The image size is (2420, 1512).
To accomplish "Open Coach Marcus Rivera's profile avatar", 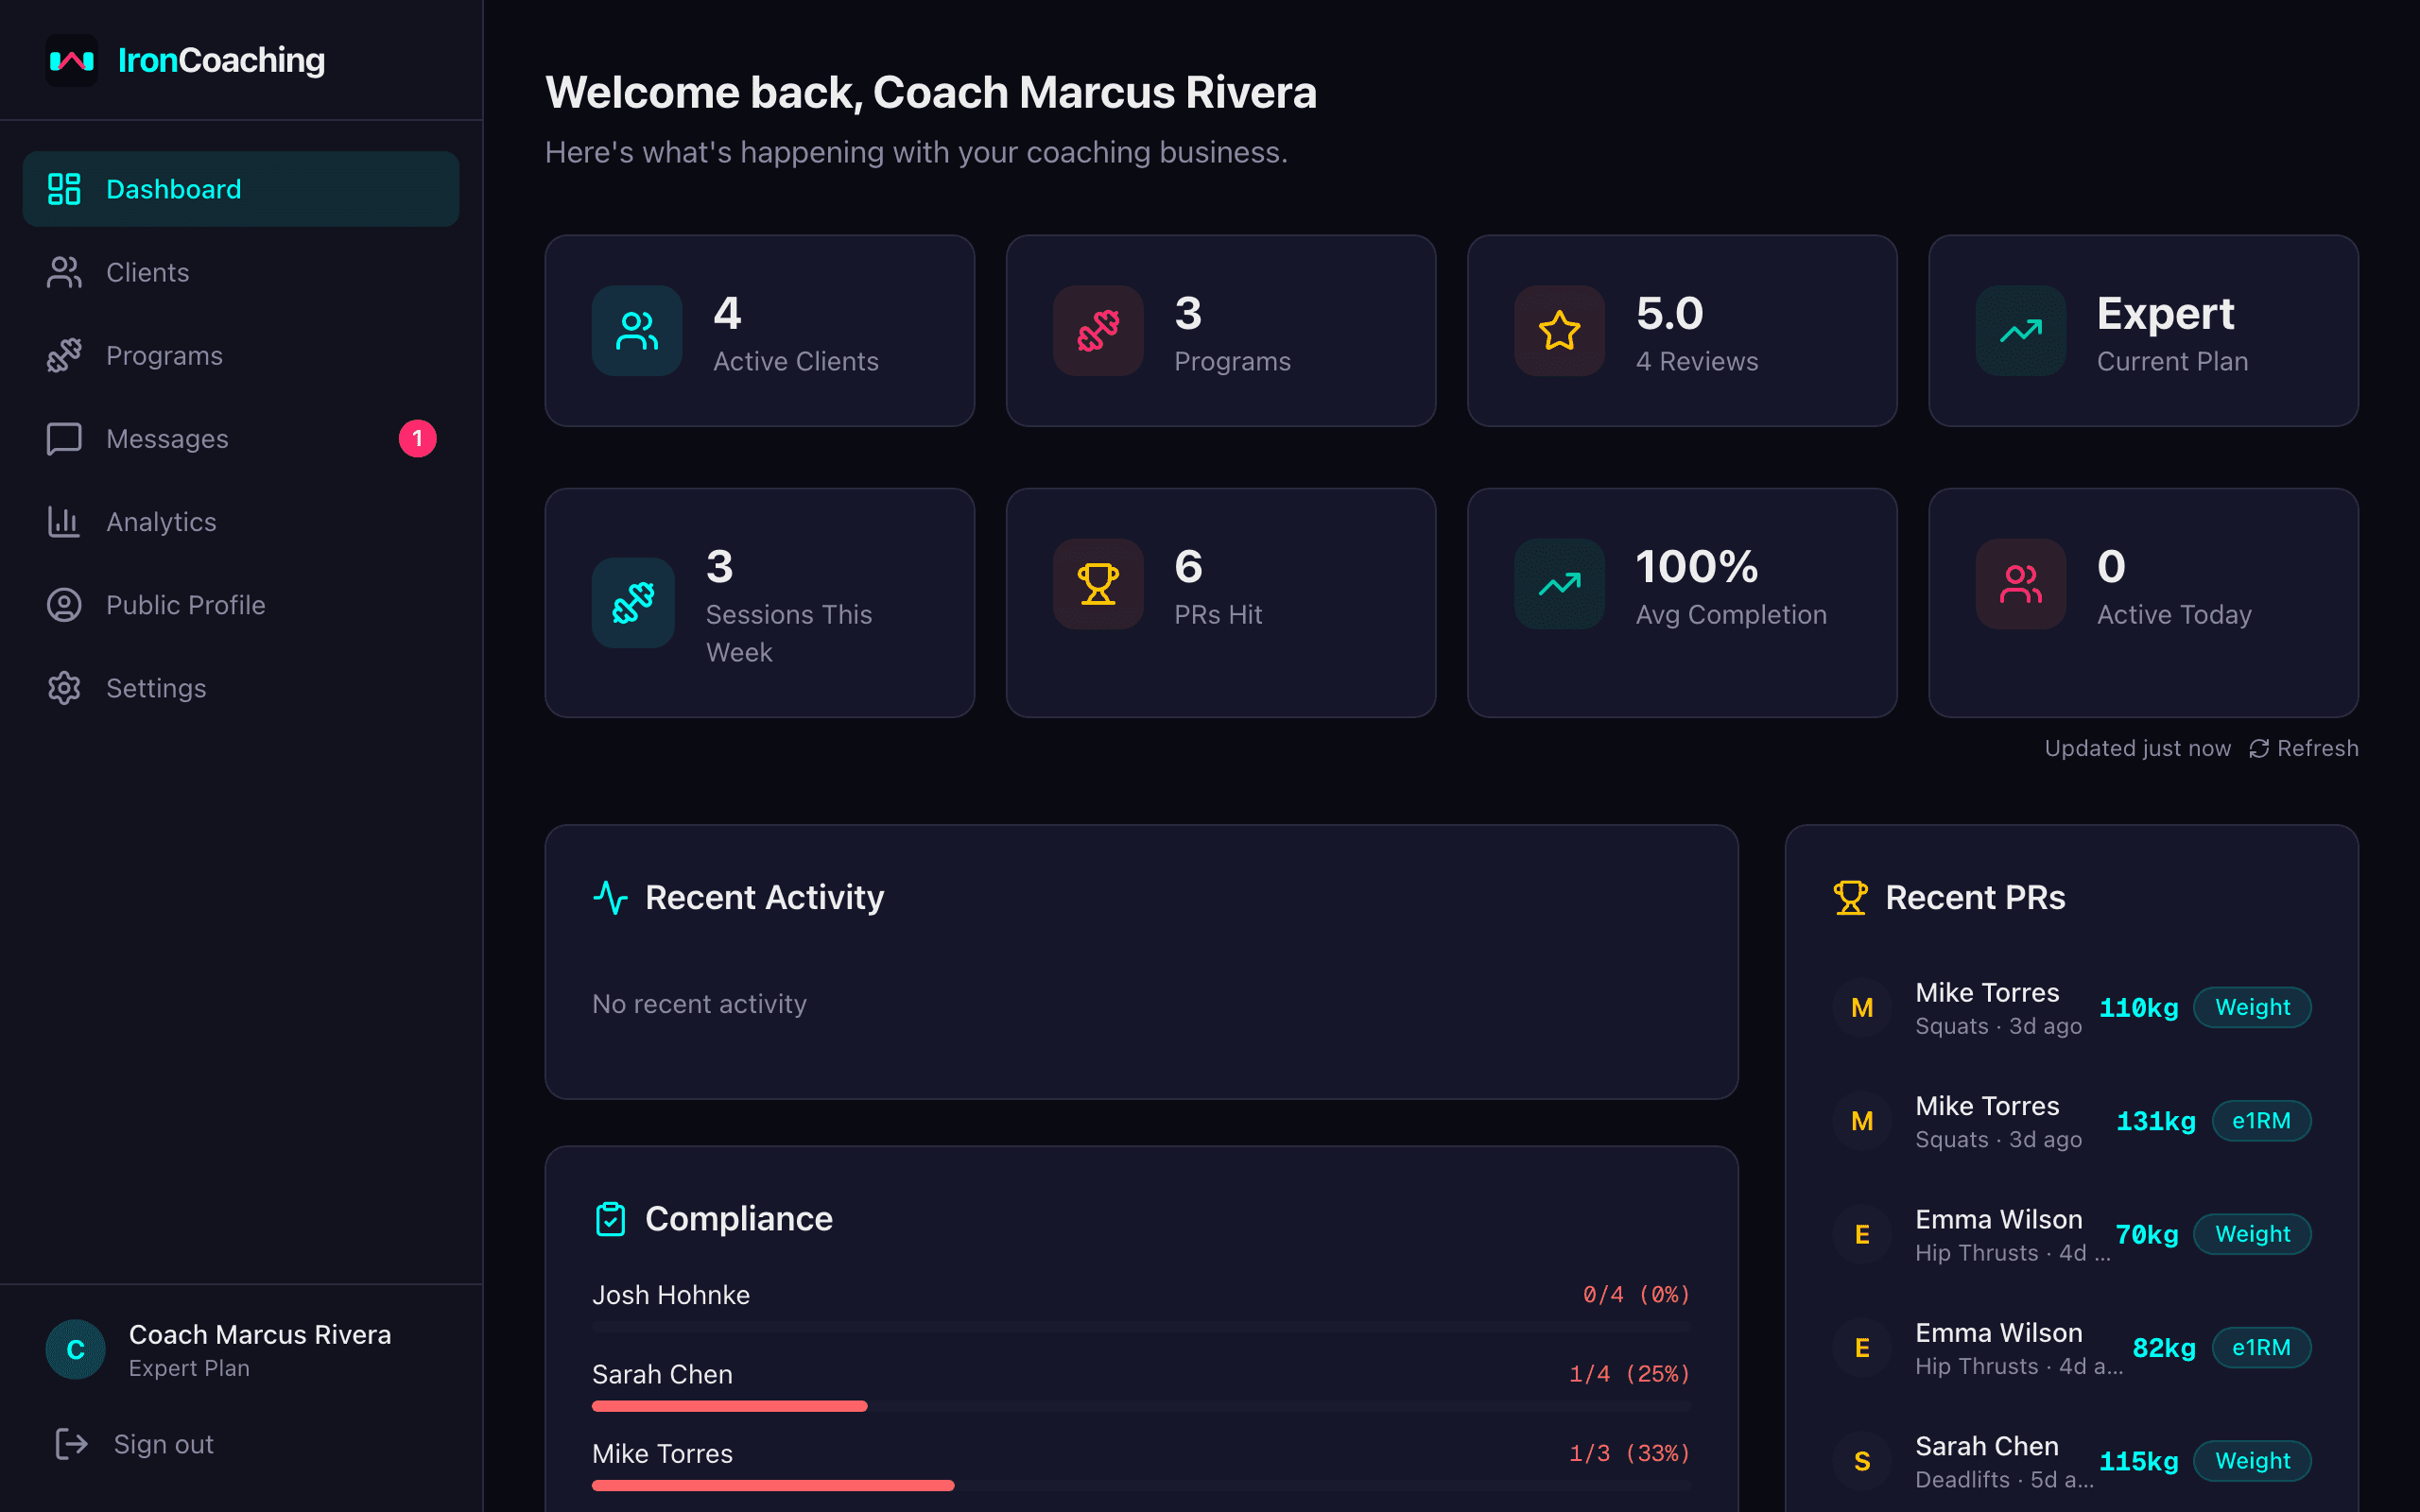I will (x=75, y=1349).
